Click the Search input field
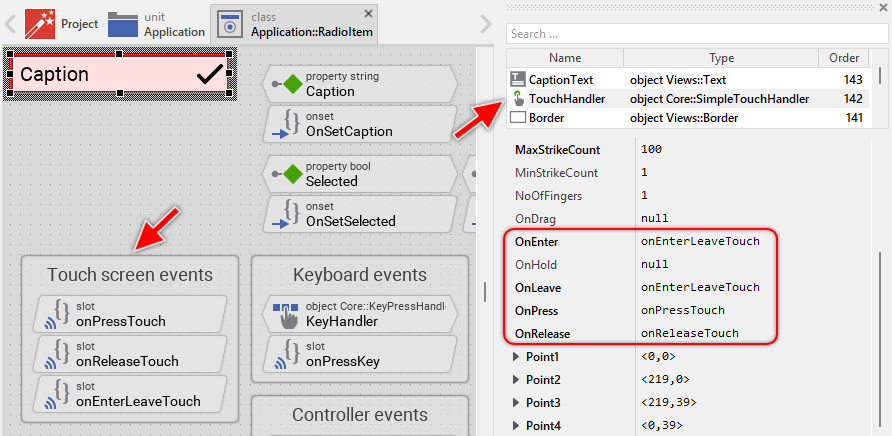 click(690, 33)
